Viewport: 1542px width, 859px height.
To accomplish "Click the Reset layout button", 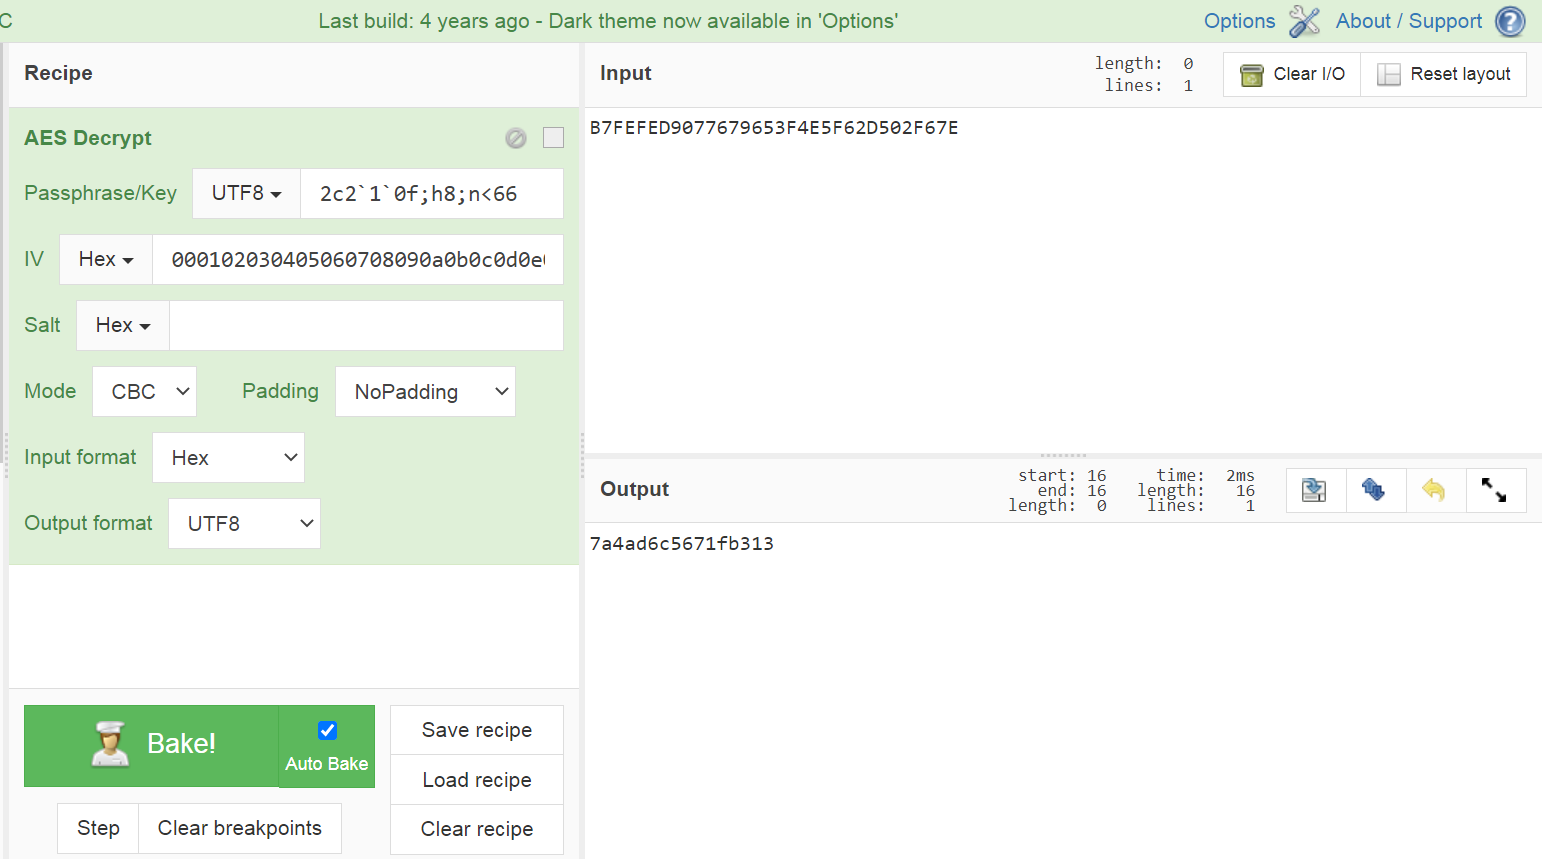I will (1443, 74).
